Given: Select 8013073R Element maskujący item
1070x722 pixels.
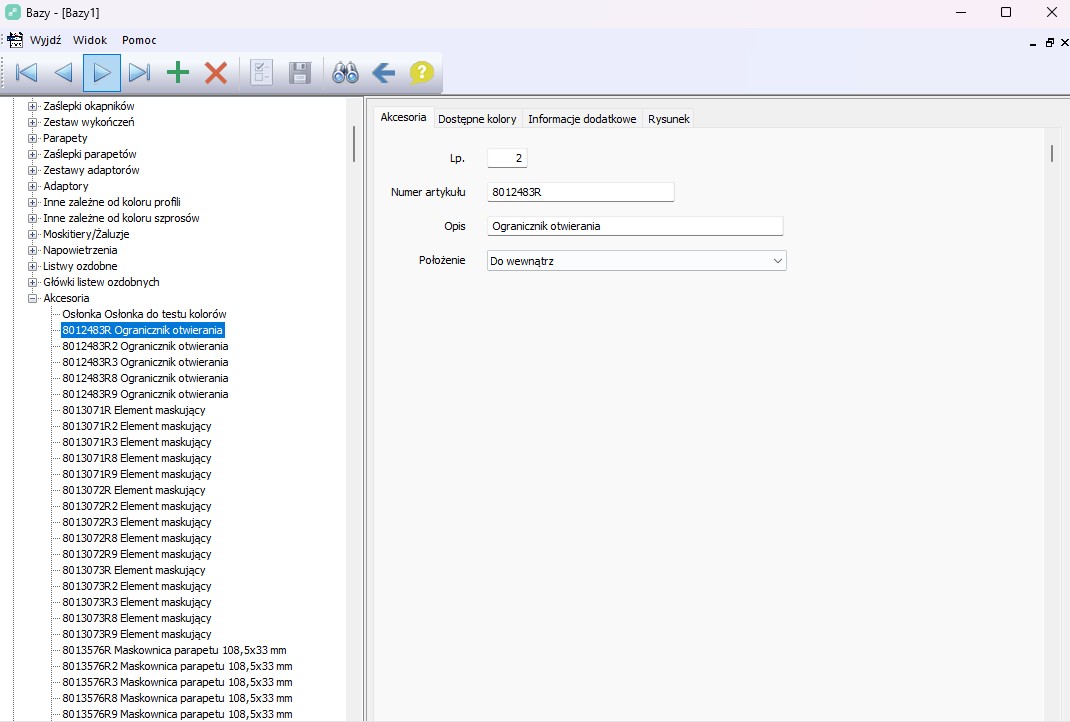Looking at the screenshot, I should point(134,571).
